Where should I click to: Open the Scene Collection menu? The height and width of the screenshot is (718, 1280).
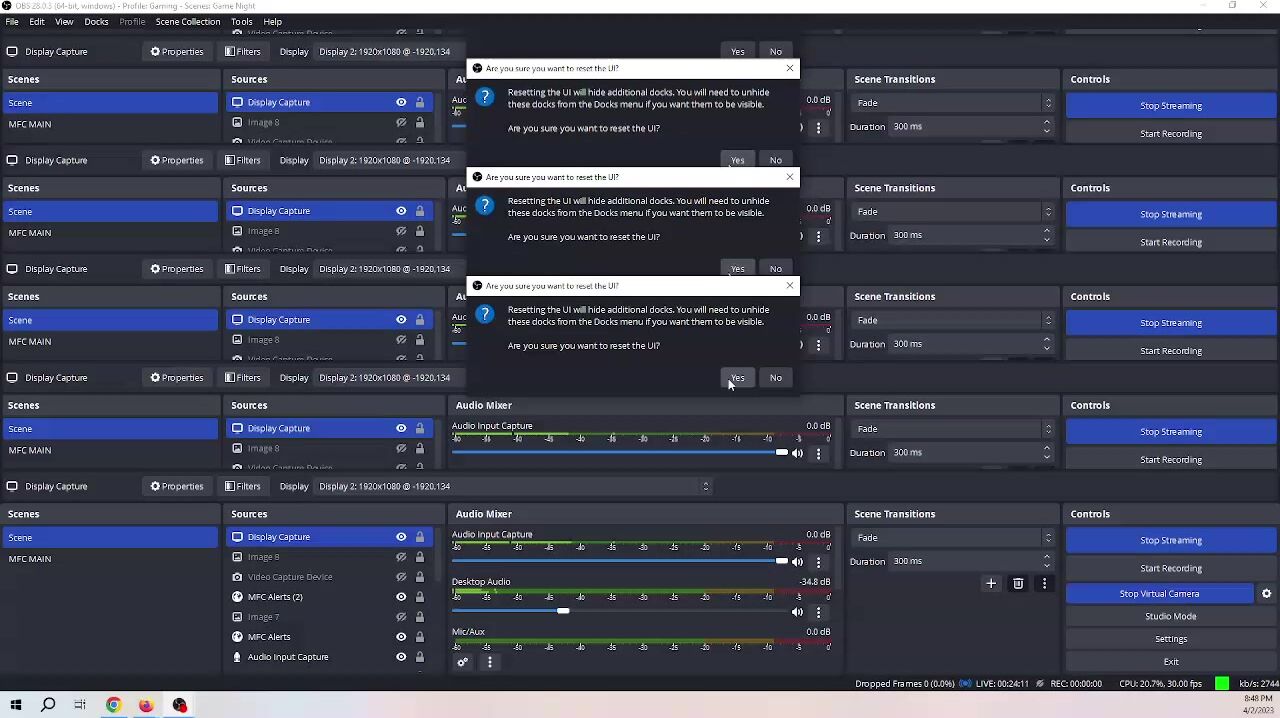point(187,21)
